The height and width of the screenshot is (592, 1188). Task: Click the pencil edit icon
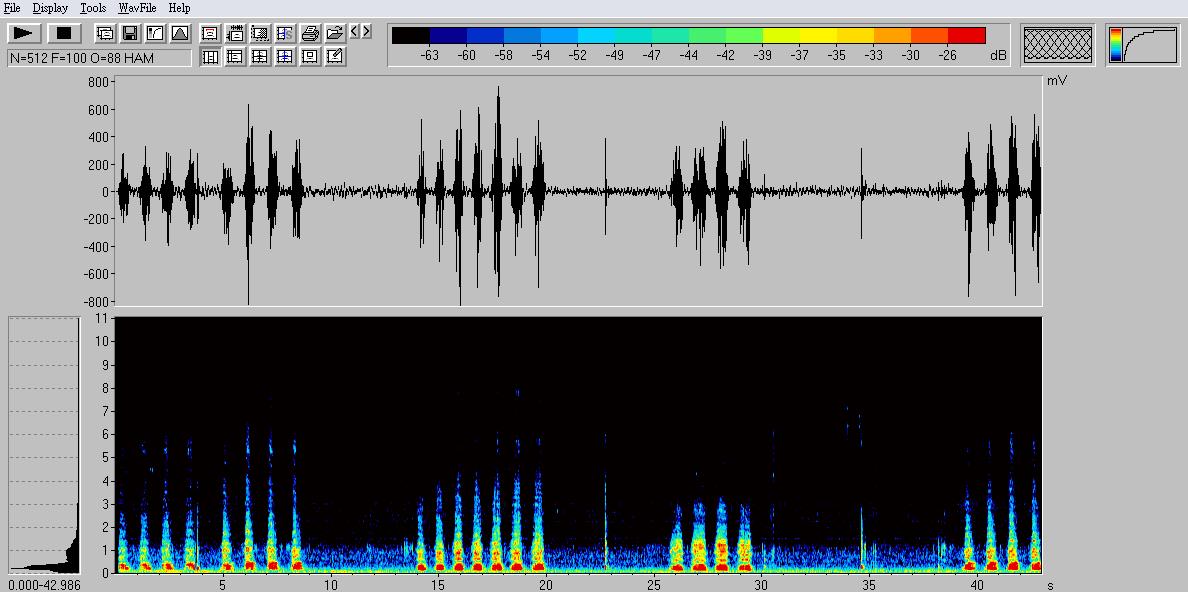click(x=335, y=57)
